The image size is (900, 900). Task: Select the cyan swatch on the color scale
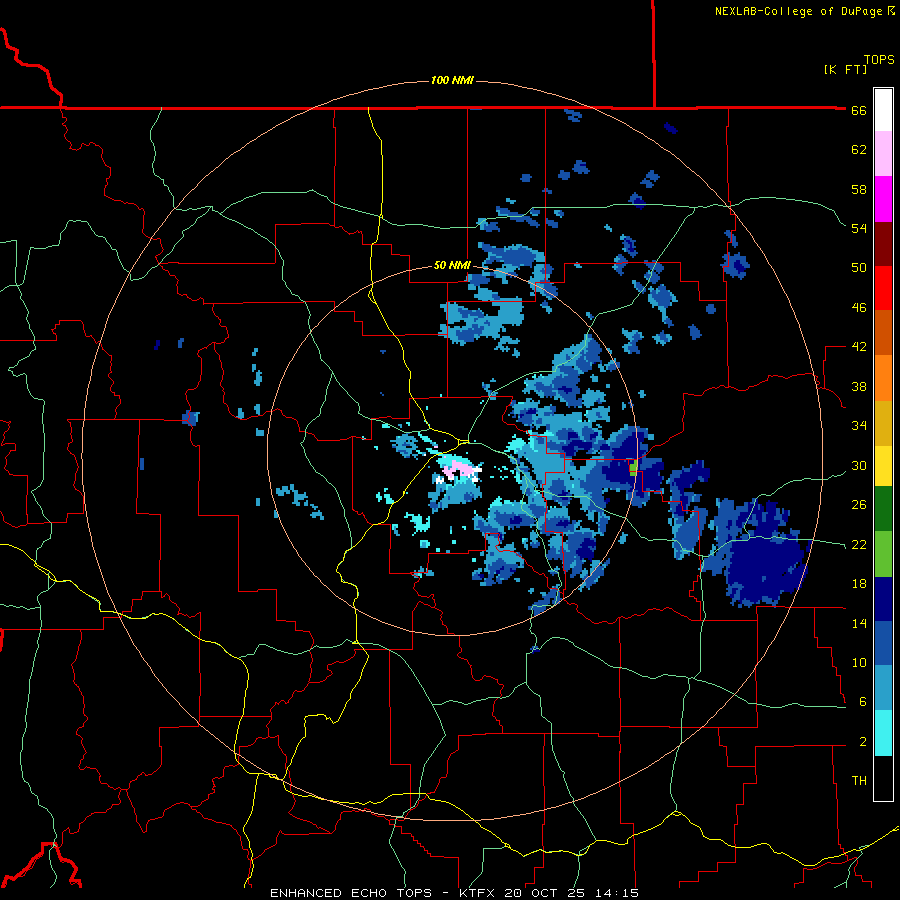pyautogui.click(x=883, y=733)
